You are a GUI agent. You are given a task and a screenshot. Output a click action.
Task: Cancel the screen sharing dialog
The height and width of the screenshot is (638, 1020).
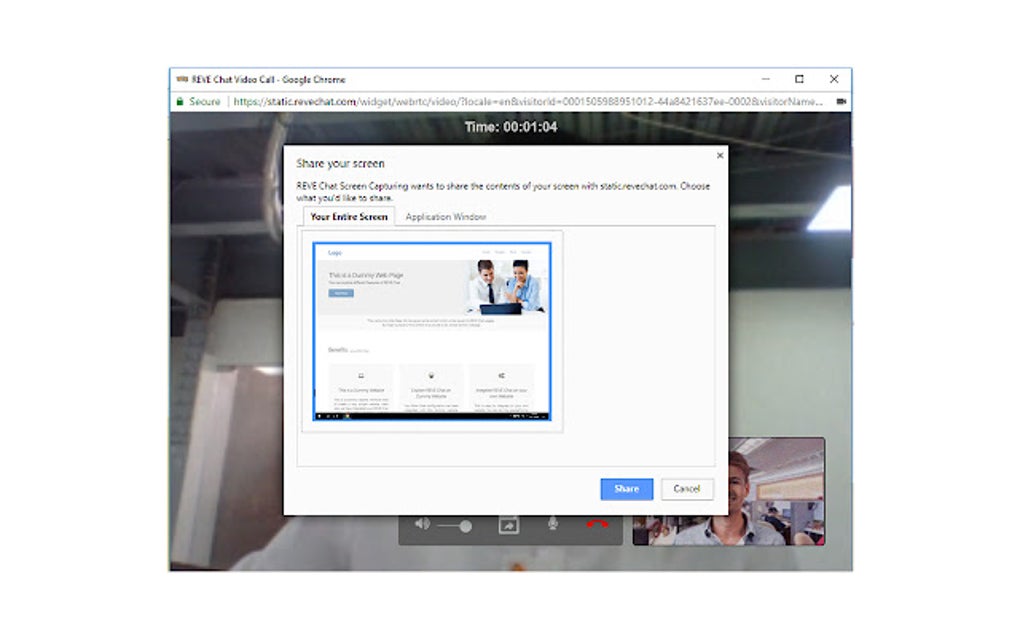coord(687,489)
